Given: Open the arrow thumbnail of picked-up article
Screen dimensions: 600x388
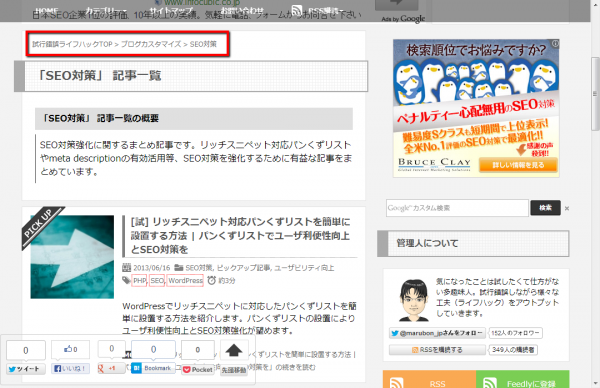Looking at the screenshot, I should coord(72,257).
